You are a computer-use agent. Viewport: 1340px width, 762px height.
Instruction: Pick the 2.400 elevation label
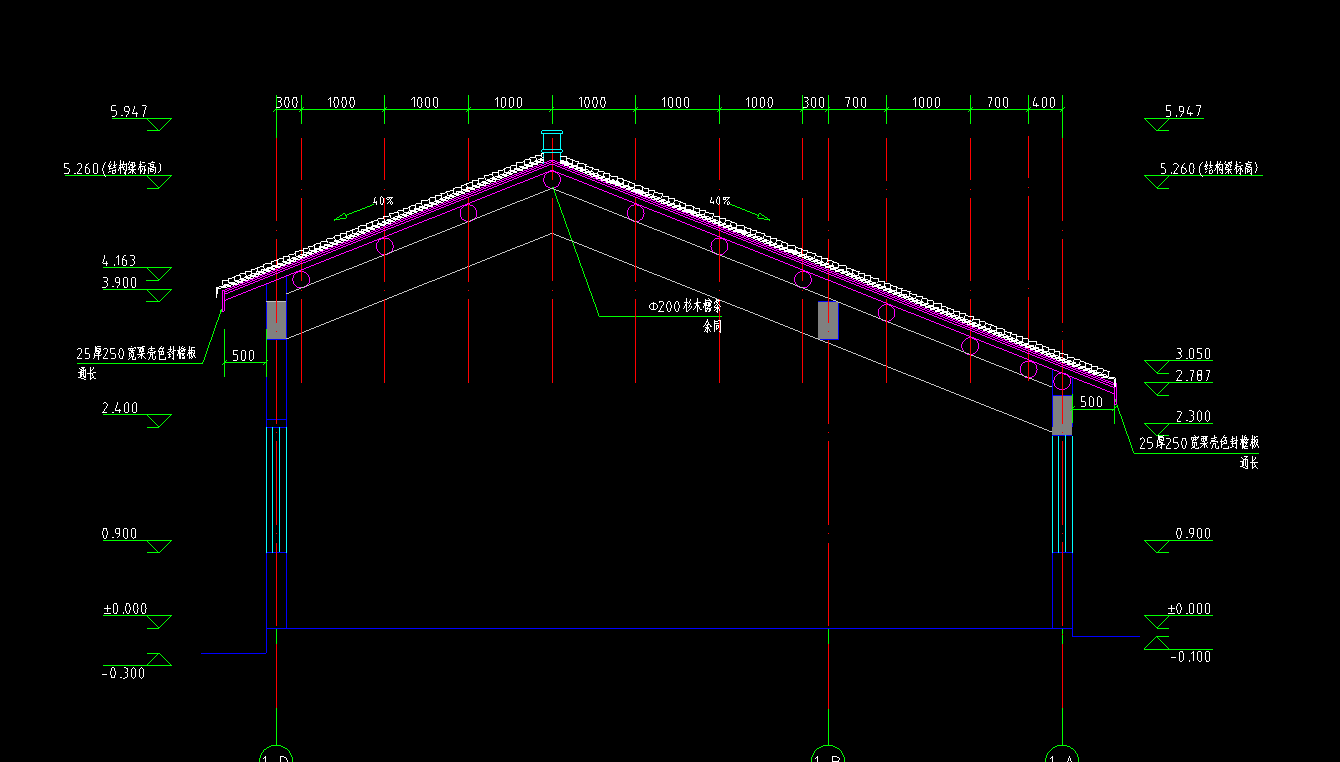120,408
